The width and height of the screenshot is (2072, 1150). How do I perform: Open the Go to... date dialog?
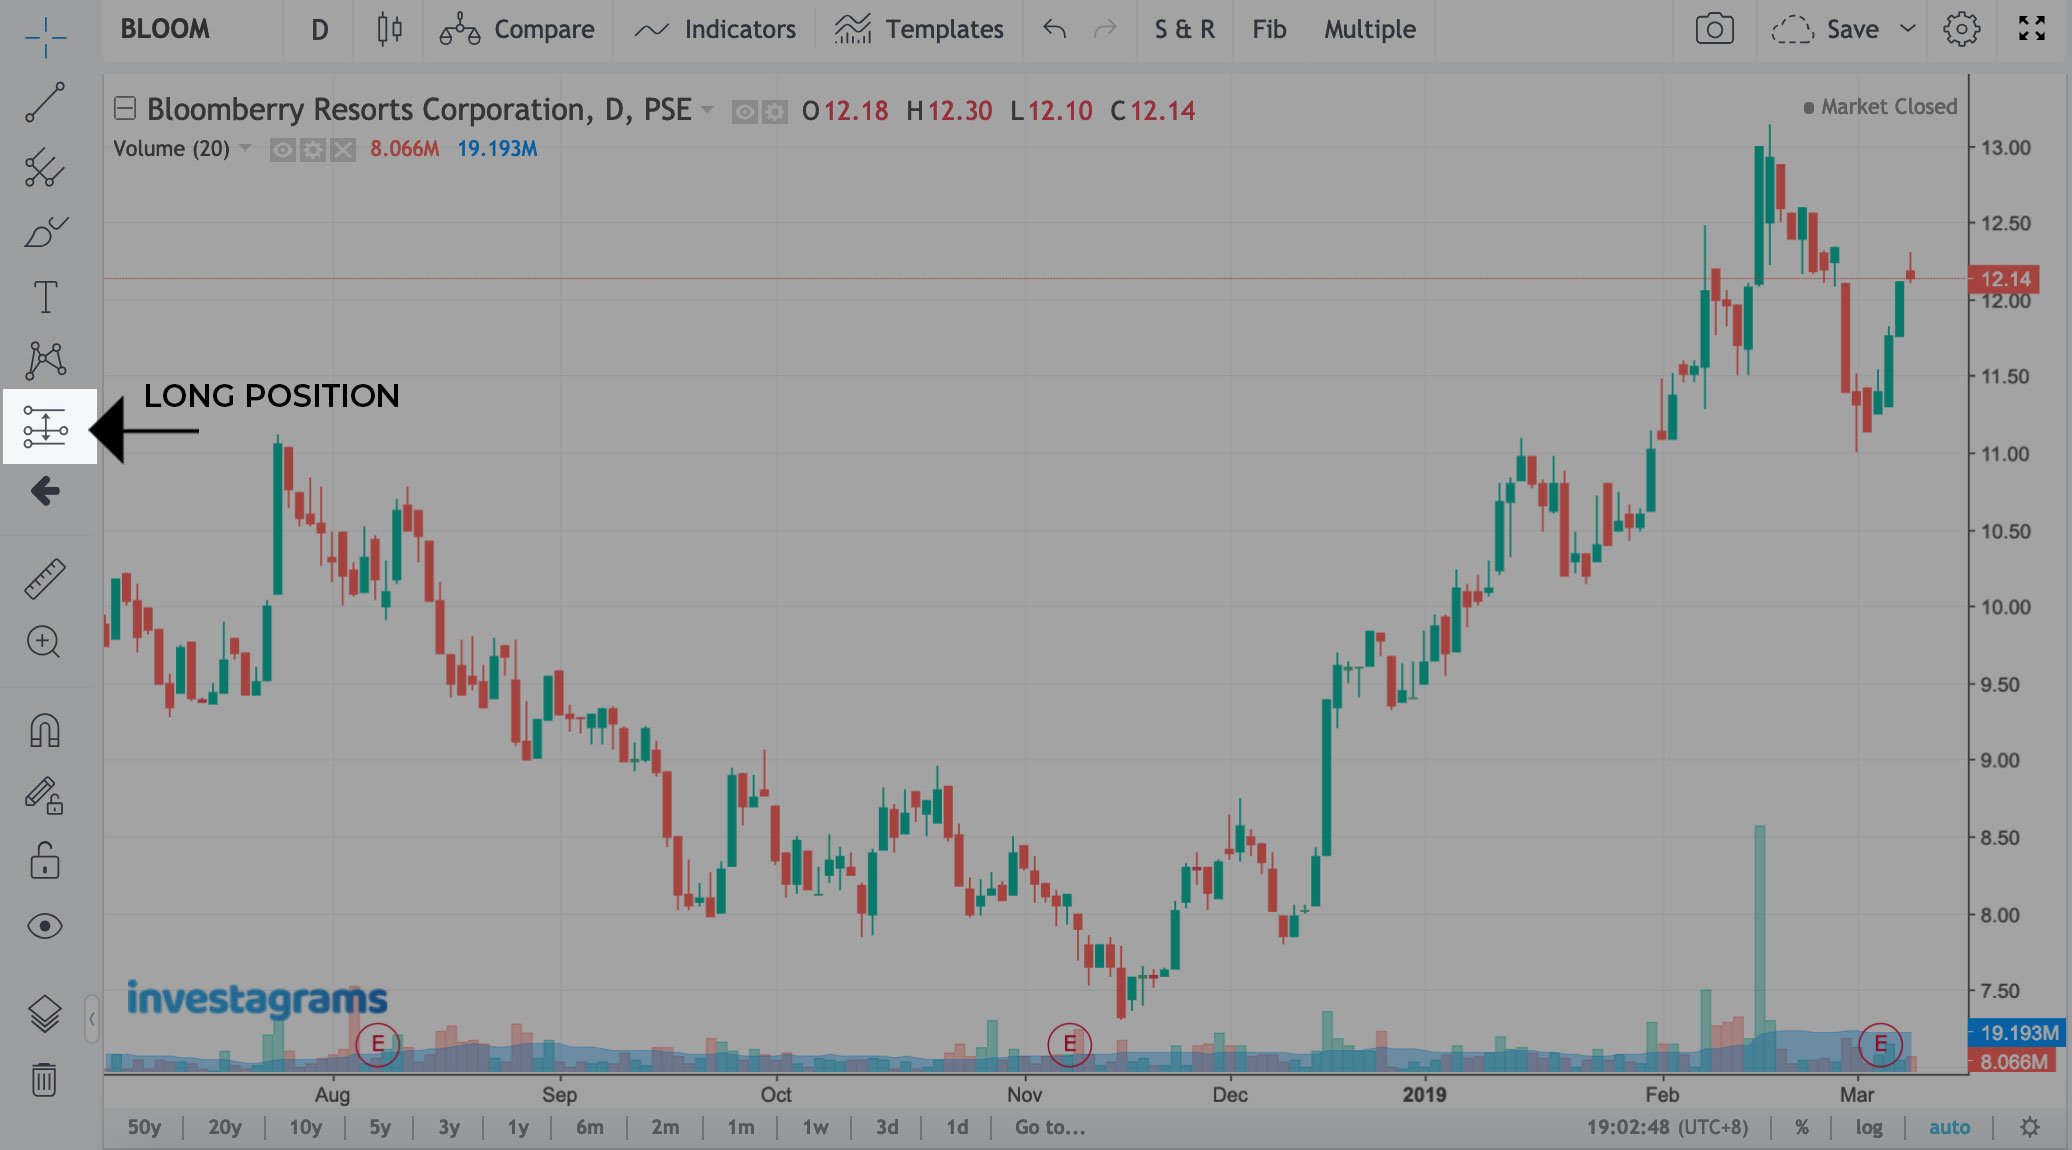[1049, 1127]
